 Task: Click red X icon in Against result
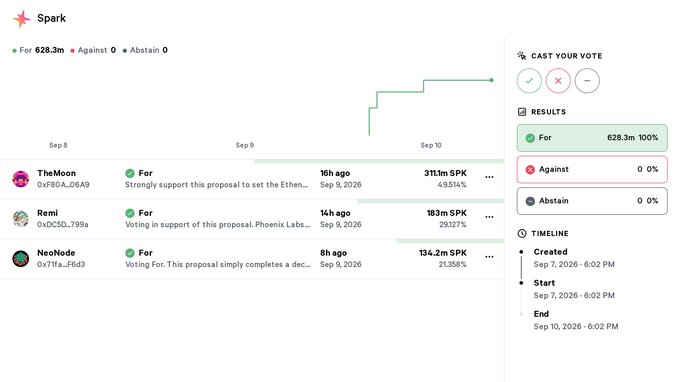point(530,170)
